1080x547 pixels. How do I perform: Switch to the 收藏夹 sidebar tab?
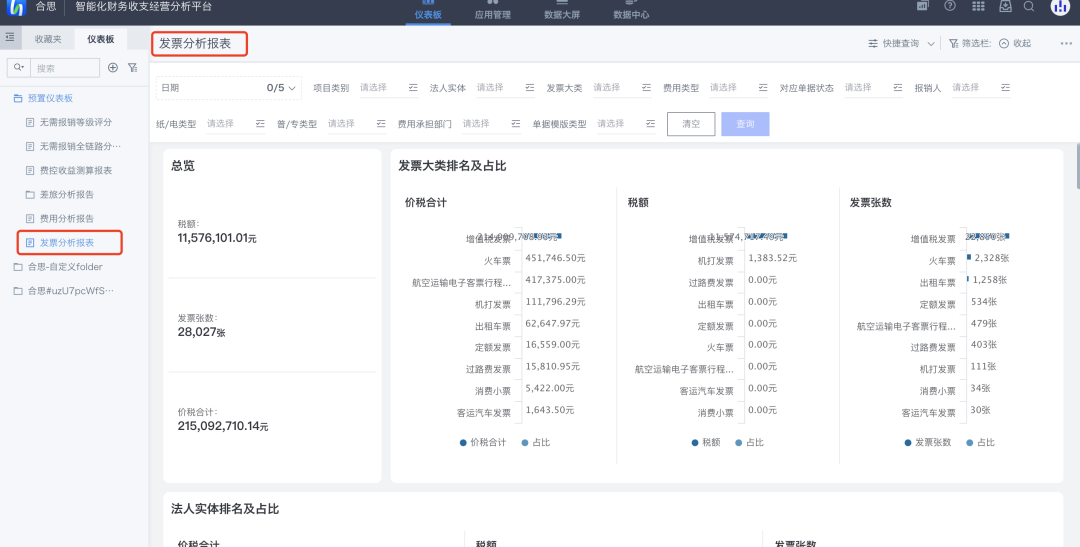[48, 39]
